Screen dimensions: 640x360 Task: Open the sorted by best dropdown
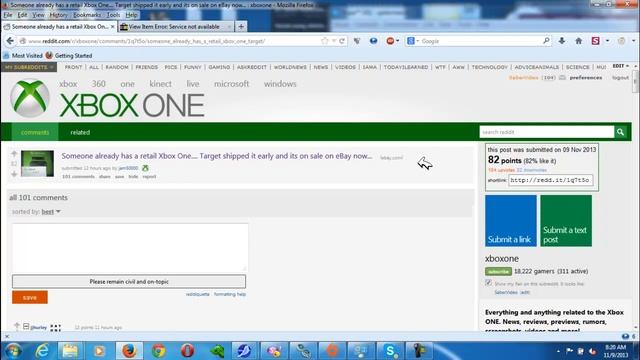pyautogui.click(x=51, y=211)
